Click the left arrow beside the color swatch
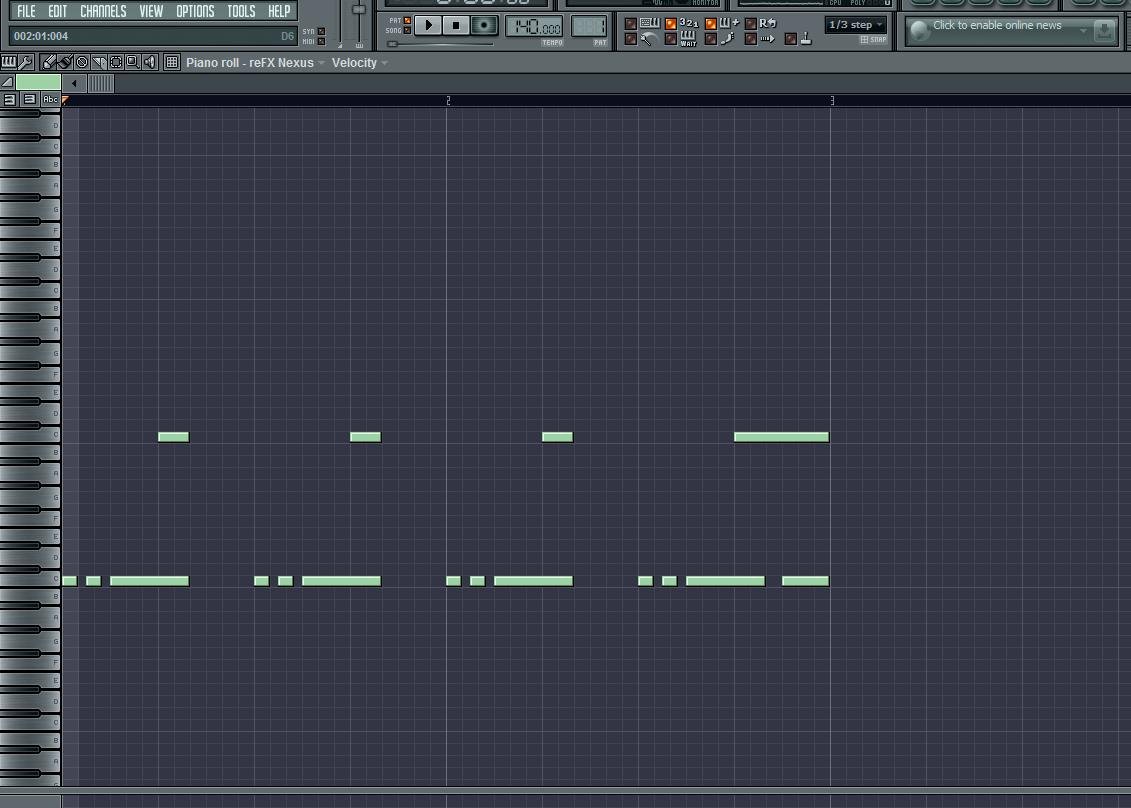1131x808 pixels. click(x=74, y=83)
